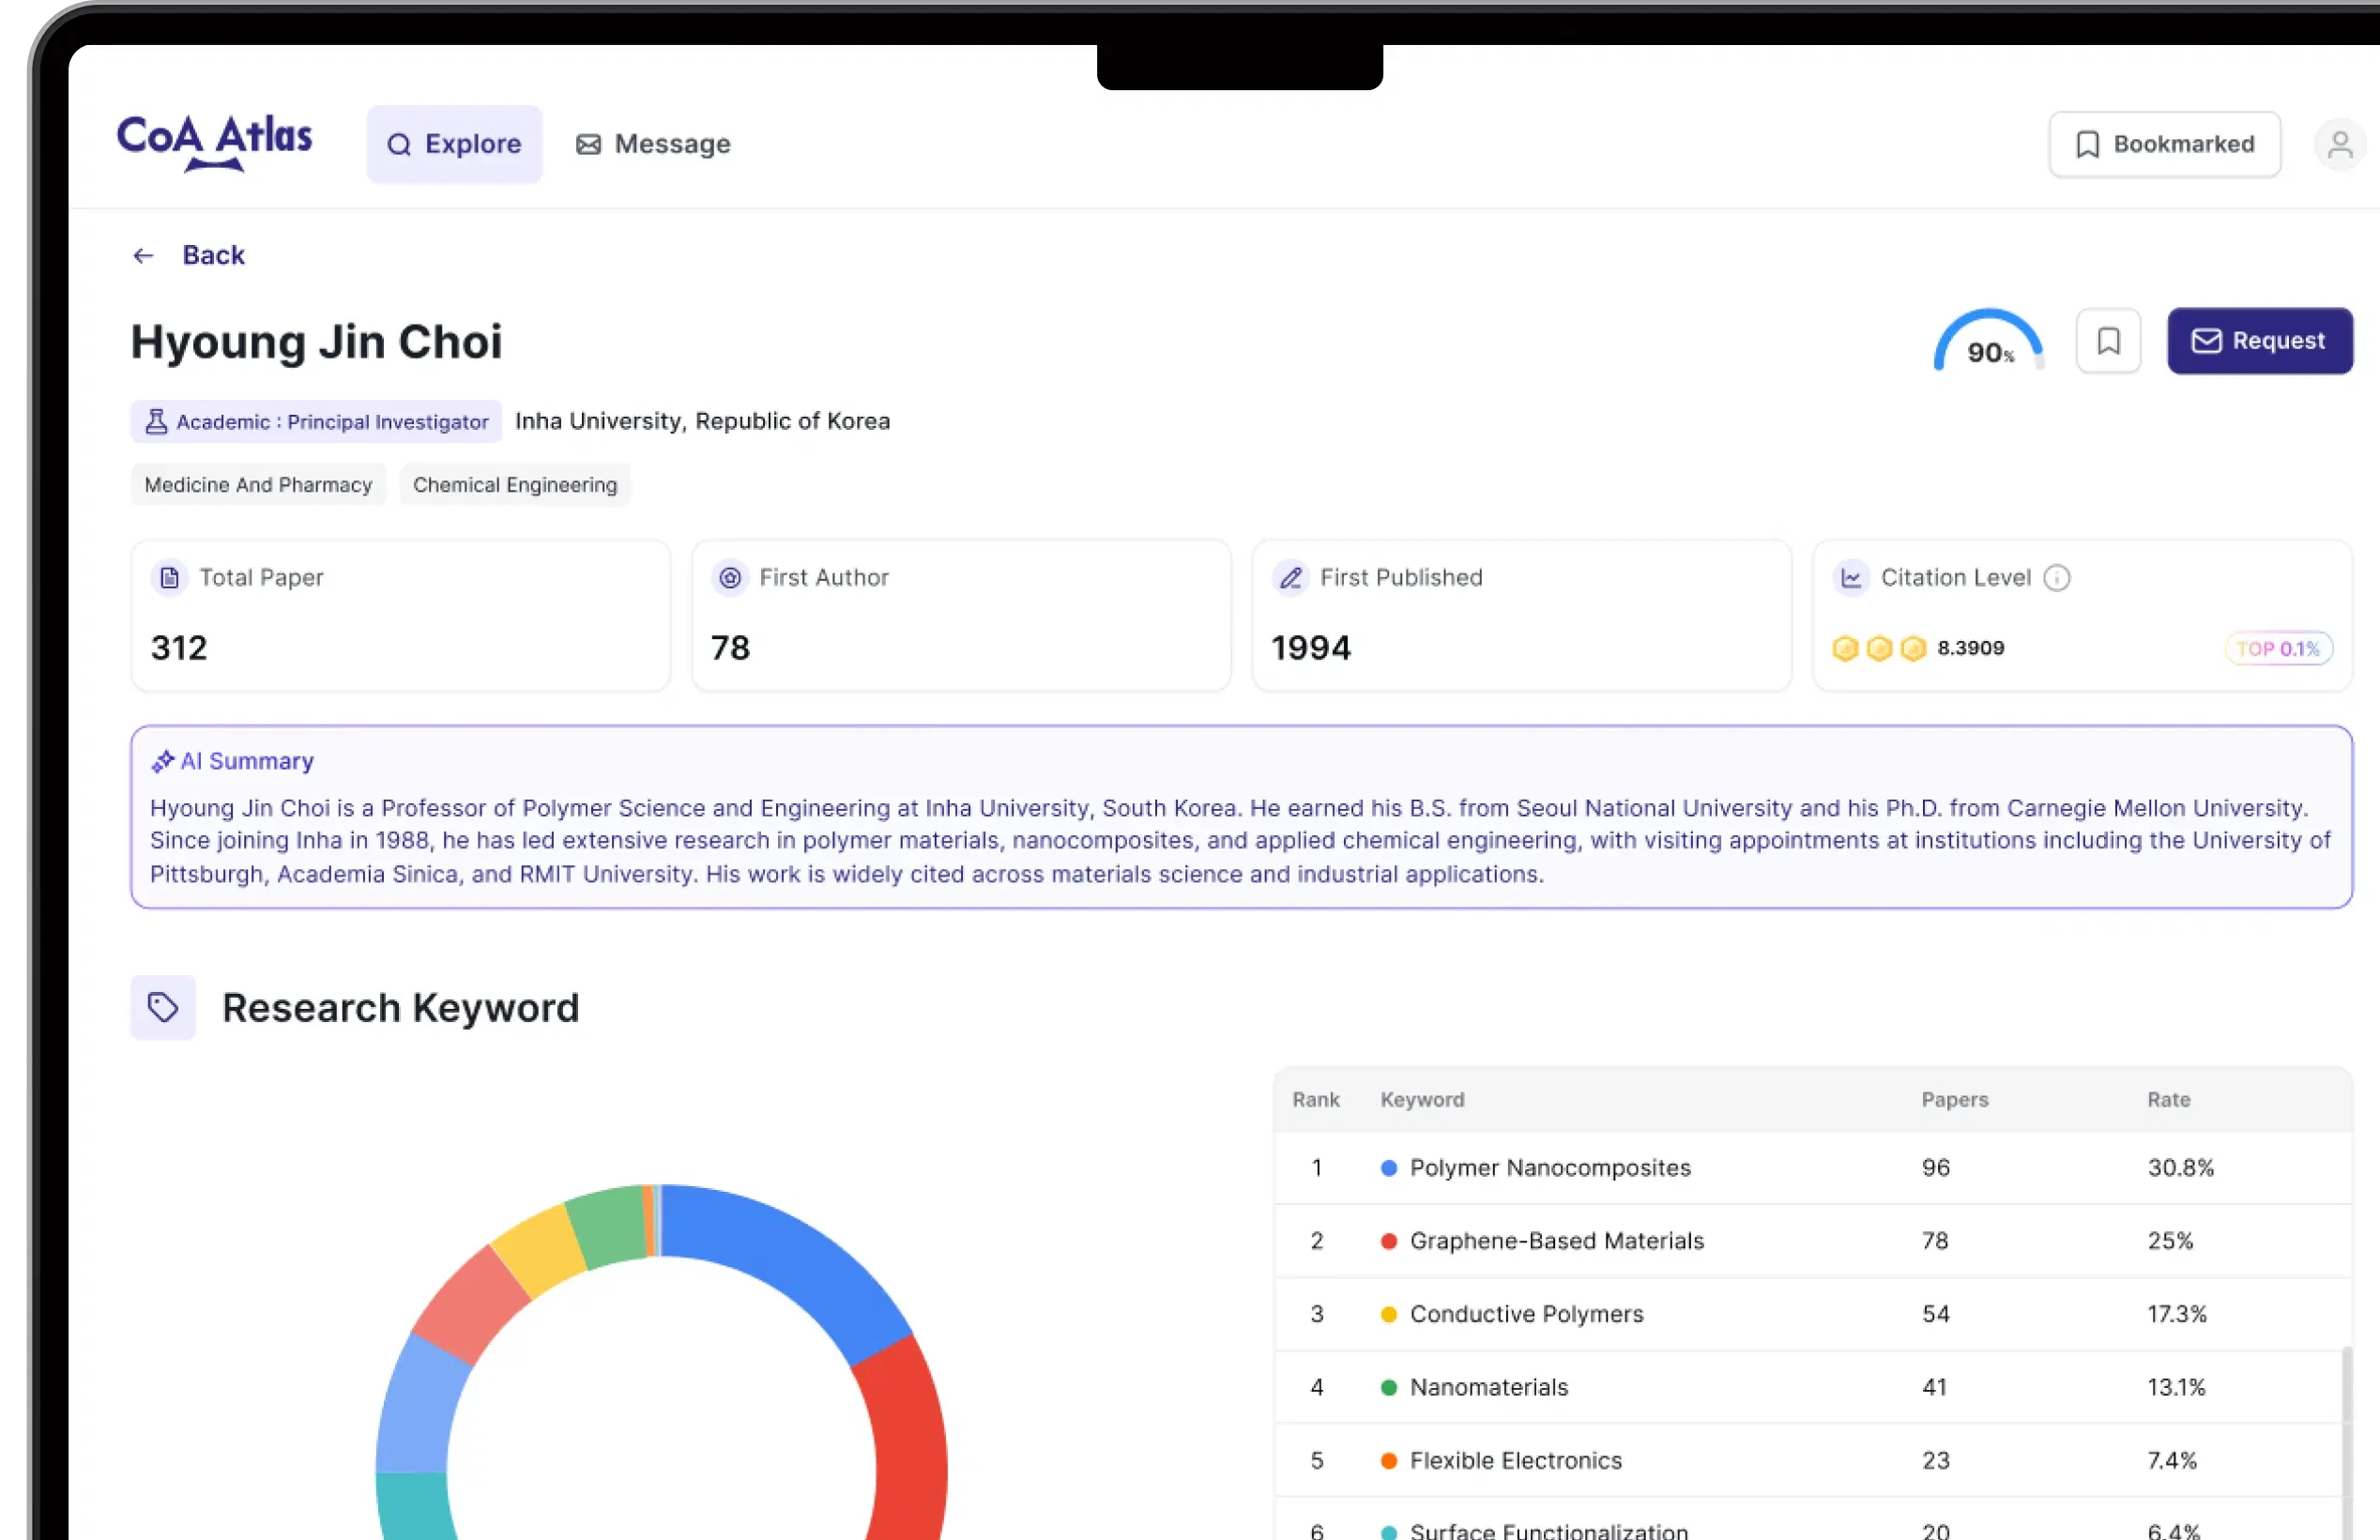Click the First Published pen icon
2380x1540 pixels.
click(1290, 577)
